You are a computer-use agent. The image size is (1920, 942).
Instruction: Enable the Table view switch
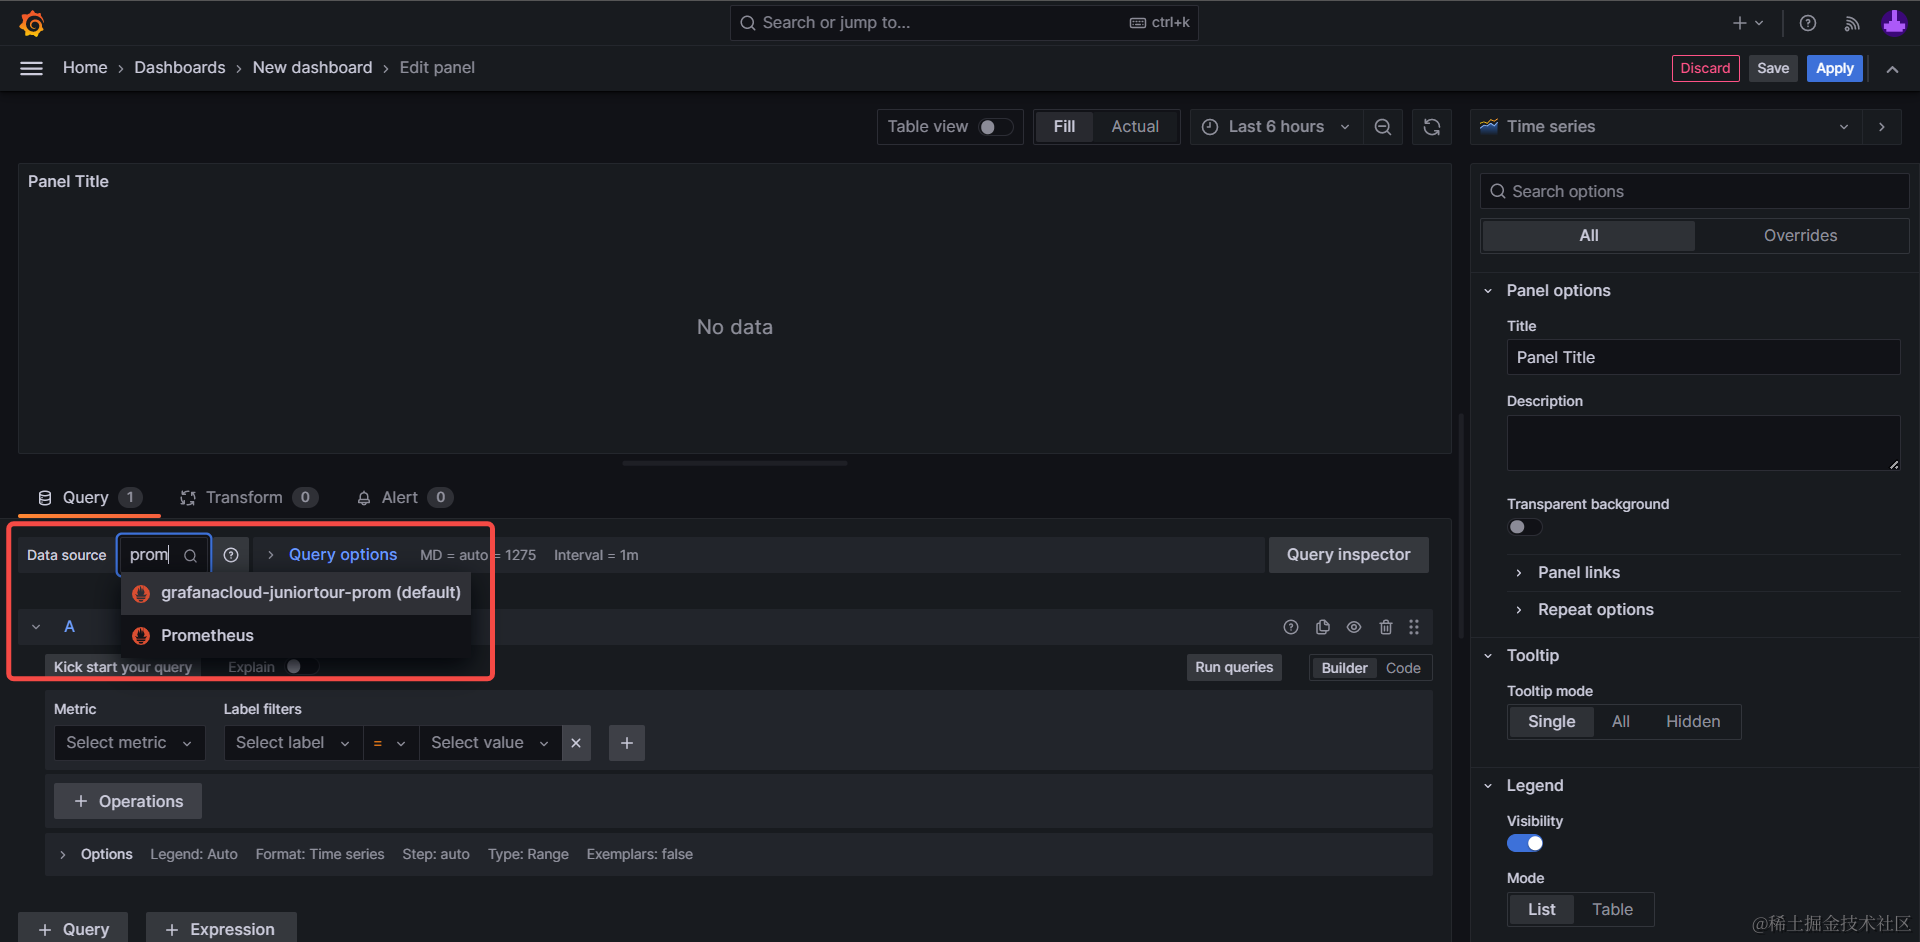coord(995,127)
